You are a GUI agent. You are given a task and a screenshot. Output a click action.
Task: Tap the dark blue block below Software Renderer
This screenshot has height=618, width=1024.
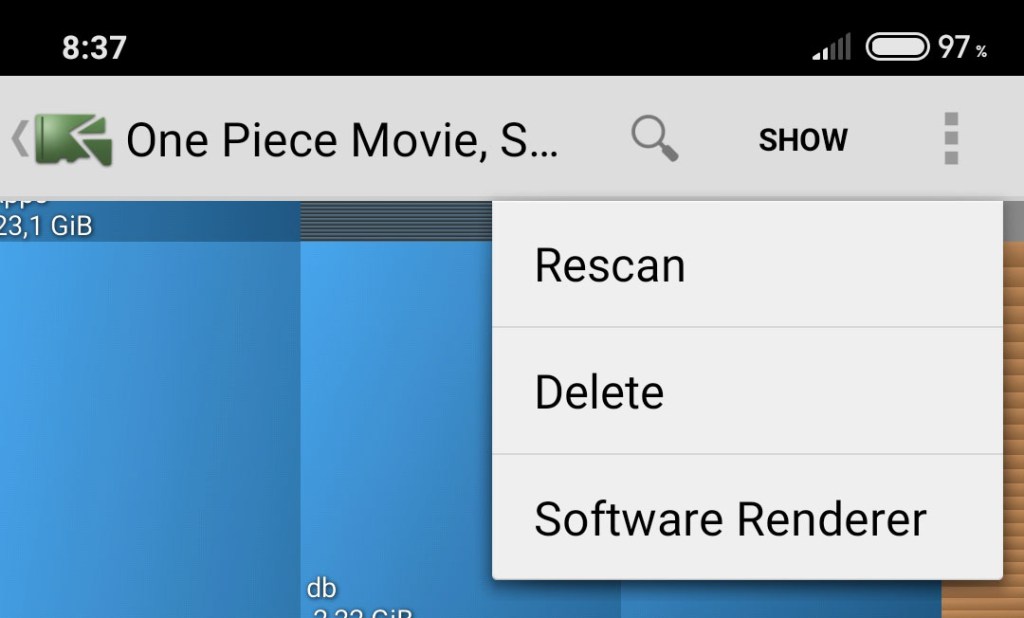coord(780,600)
